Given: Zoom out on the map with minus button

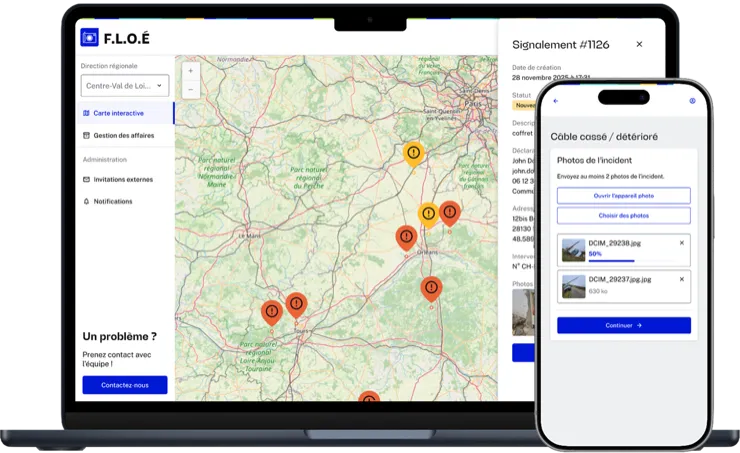Looking at the screenshot, I should tap(191, 89).
